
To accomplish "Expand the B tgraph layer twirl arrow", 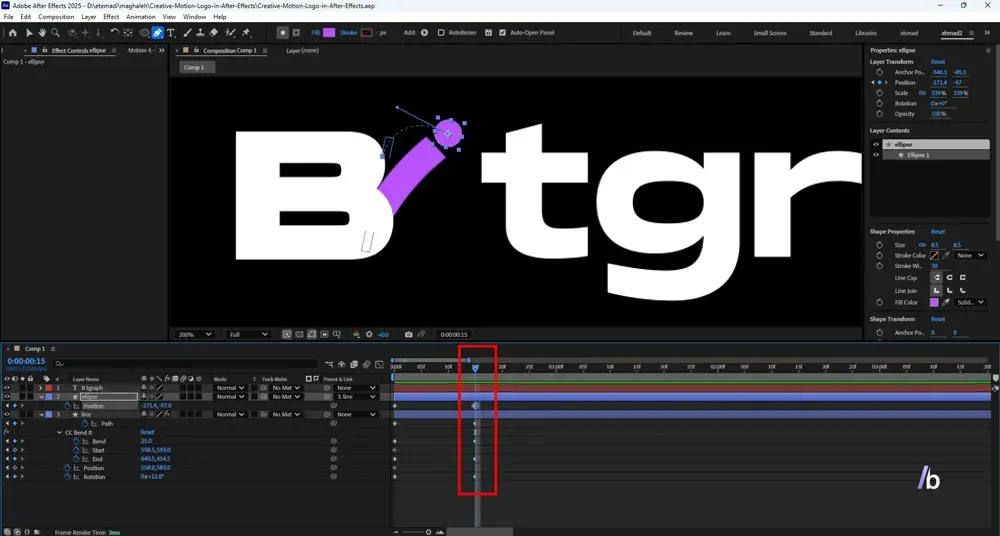I will tap(40, 388).
